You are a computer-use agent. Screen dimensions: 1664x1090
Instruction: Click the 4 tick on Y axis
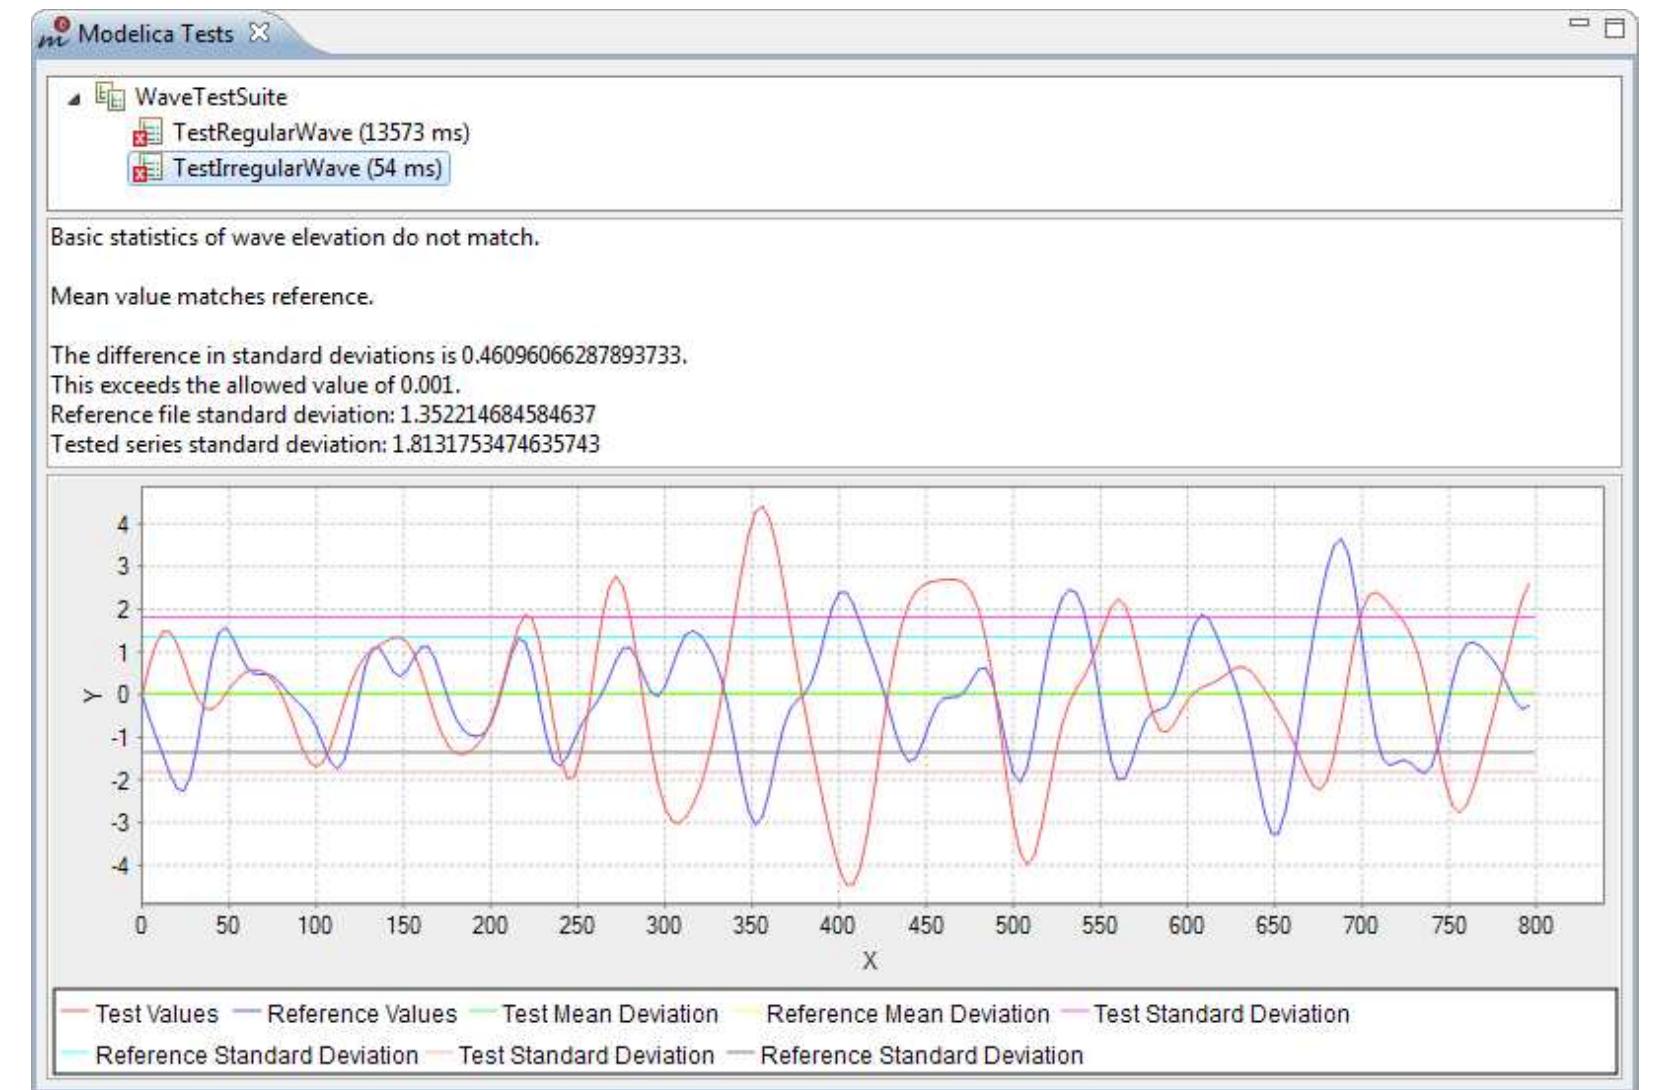click(x=123, y=524)
